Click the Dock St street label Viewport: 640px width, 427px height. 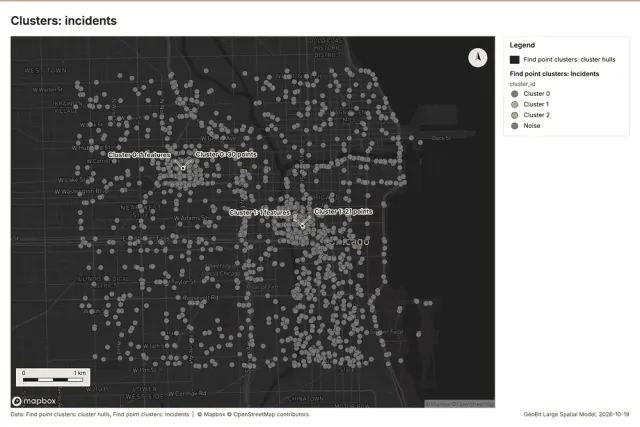pyautogui.click(x=441, y=138)
